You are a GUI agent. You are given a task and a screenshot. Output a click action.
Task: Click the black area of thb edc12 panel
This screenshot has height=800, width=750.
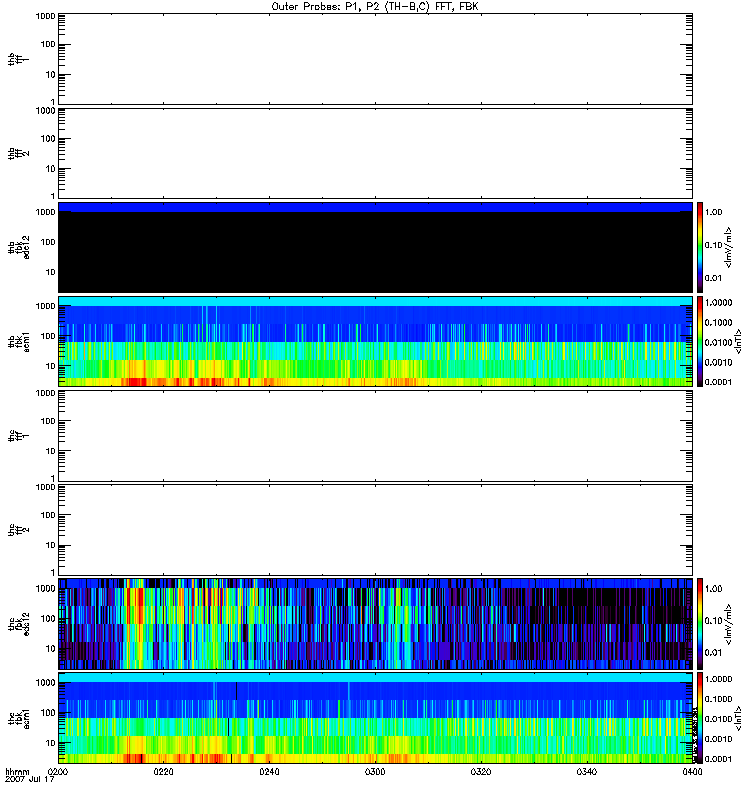point(375,252)
